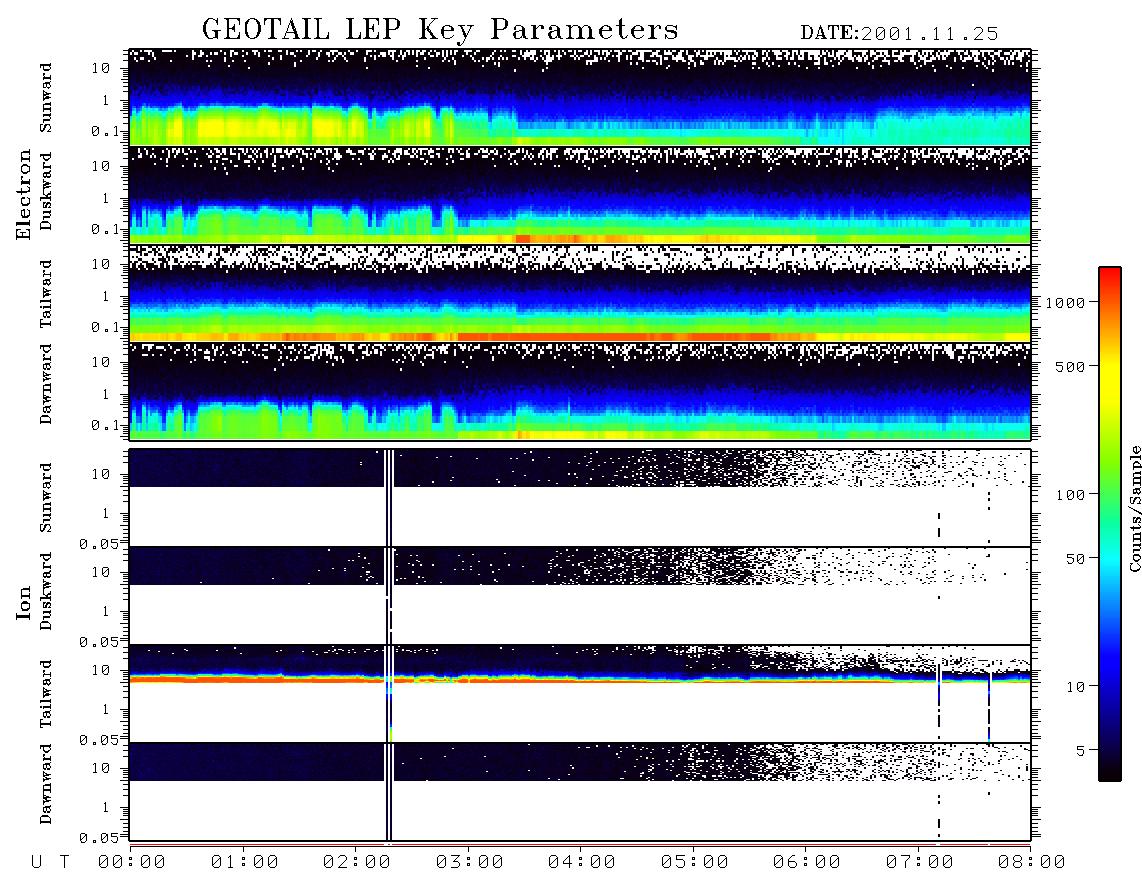The image size is (1142, 880).
Task: Click the rainbow Counts/Sample color scale bar
Action: pos(1110,524)
